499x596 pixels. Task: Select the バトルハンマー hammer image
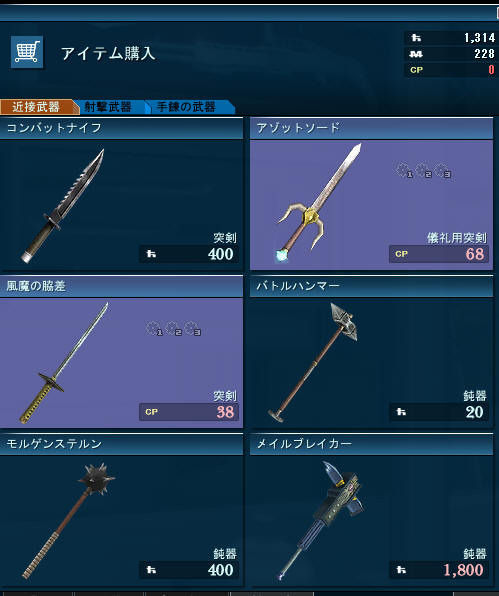pyautogui.click(x=312, y=363)
